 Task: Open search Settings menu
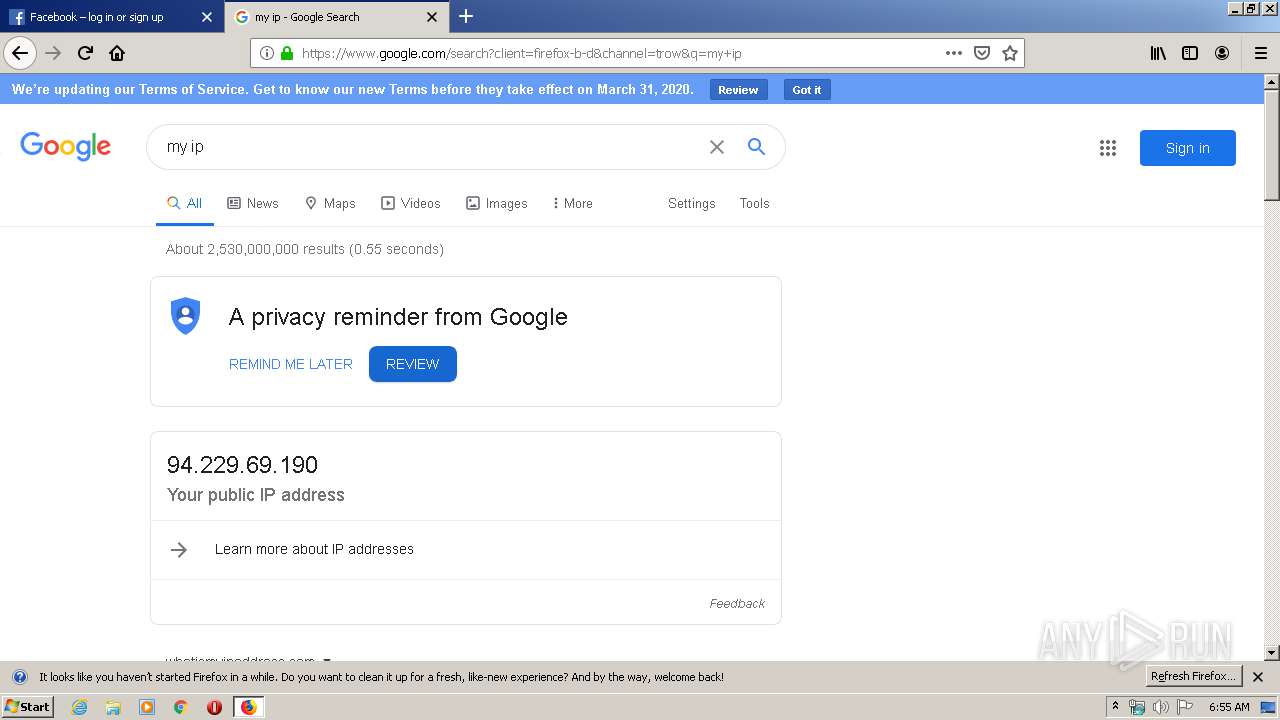[x=692, y=203]
